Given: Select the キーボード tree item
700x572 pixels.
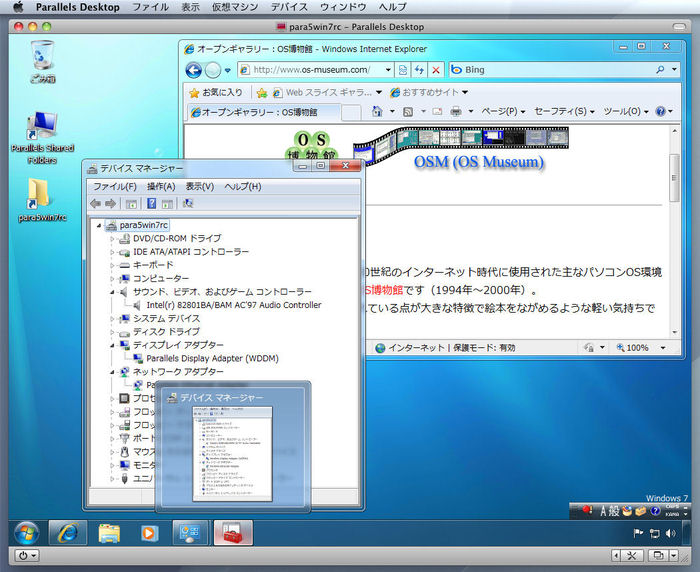Looking at the screenshot, I should pyautogui.click(x=153, y=265).
